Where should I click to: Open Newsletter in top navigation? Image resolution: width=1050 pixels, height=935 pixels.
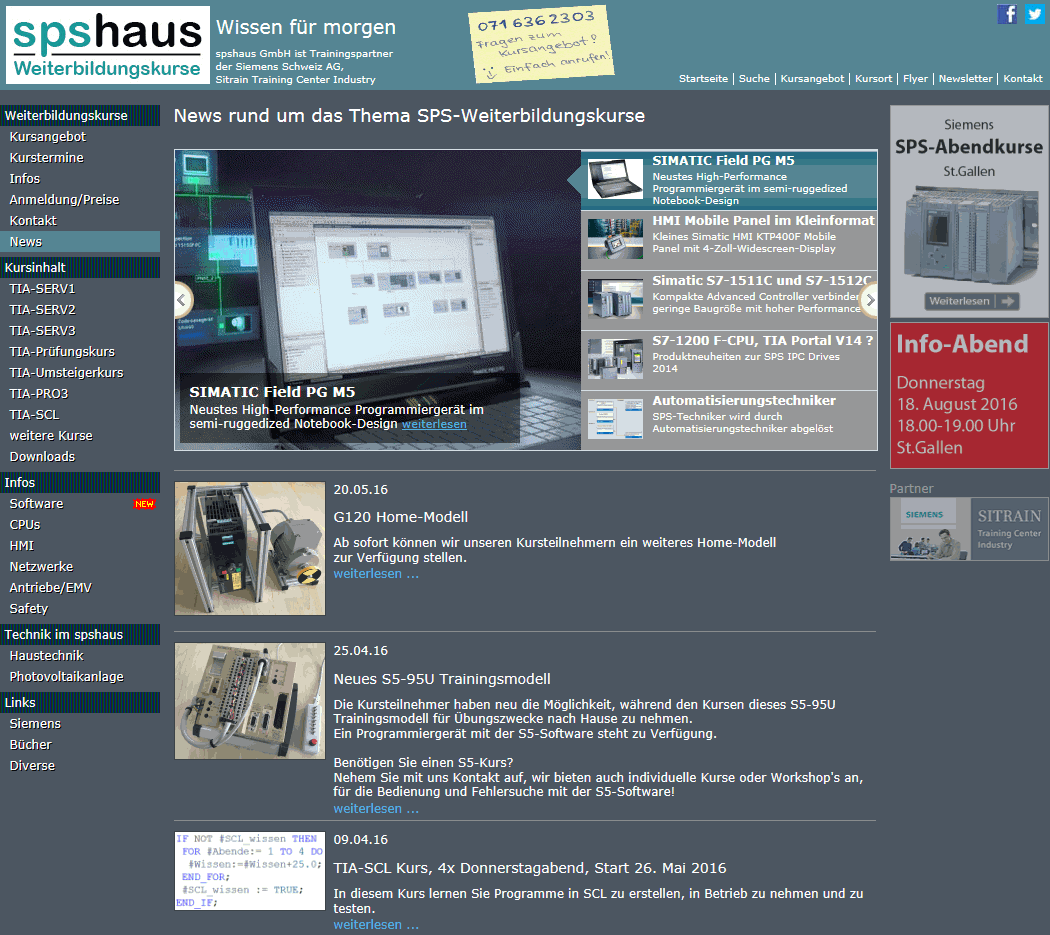point(966,78)
